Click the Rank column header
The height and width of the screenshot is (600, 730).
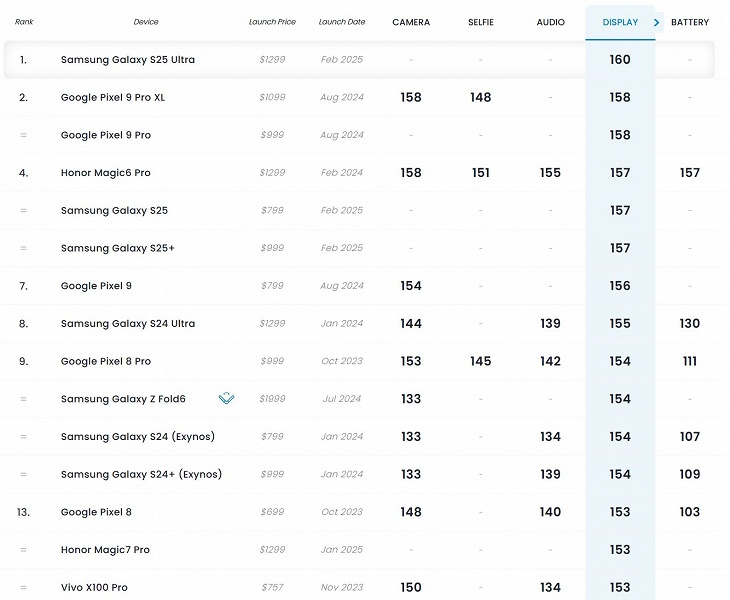(24, 22)
